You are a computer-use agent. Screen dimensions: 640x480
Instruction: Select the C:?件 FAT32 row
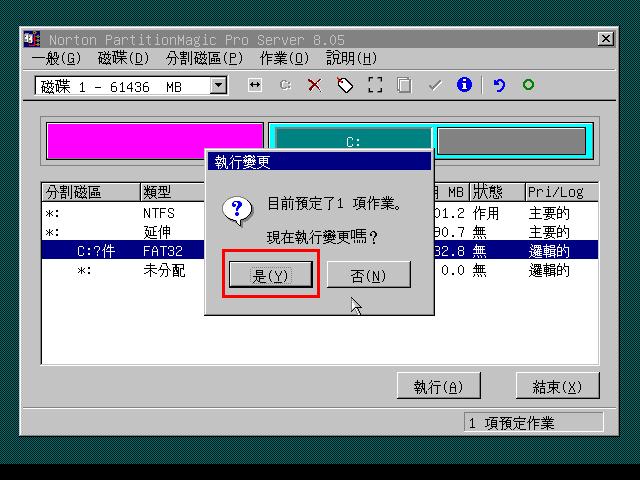click(320, 251)
